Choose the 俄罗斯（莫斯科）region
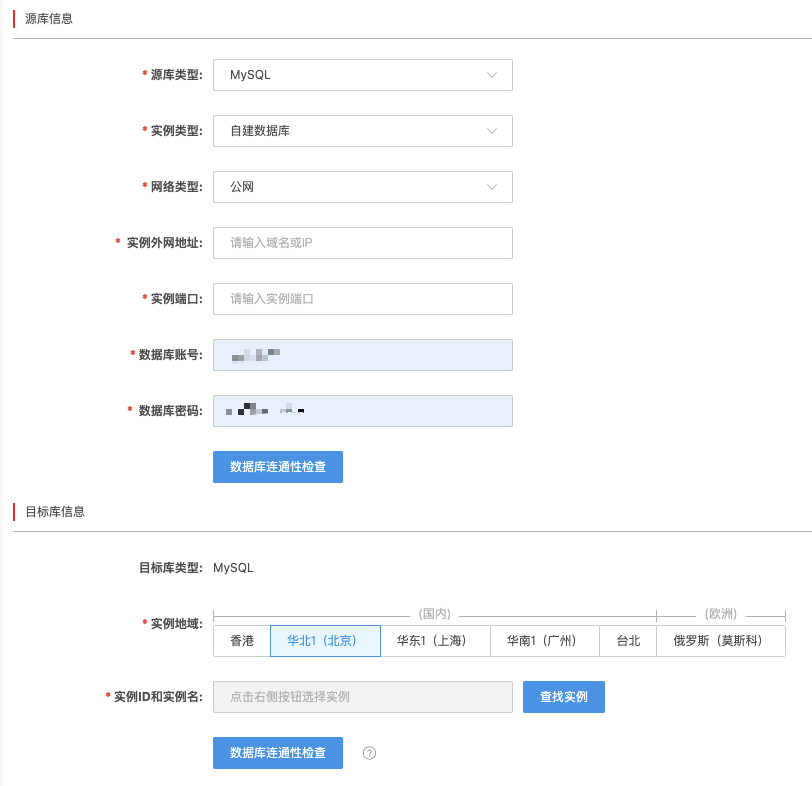 click(720, 641)
